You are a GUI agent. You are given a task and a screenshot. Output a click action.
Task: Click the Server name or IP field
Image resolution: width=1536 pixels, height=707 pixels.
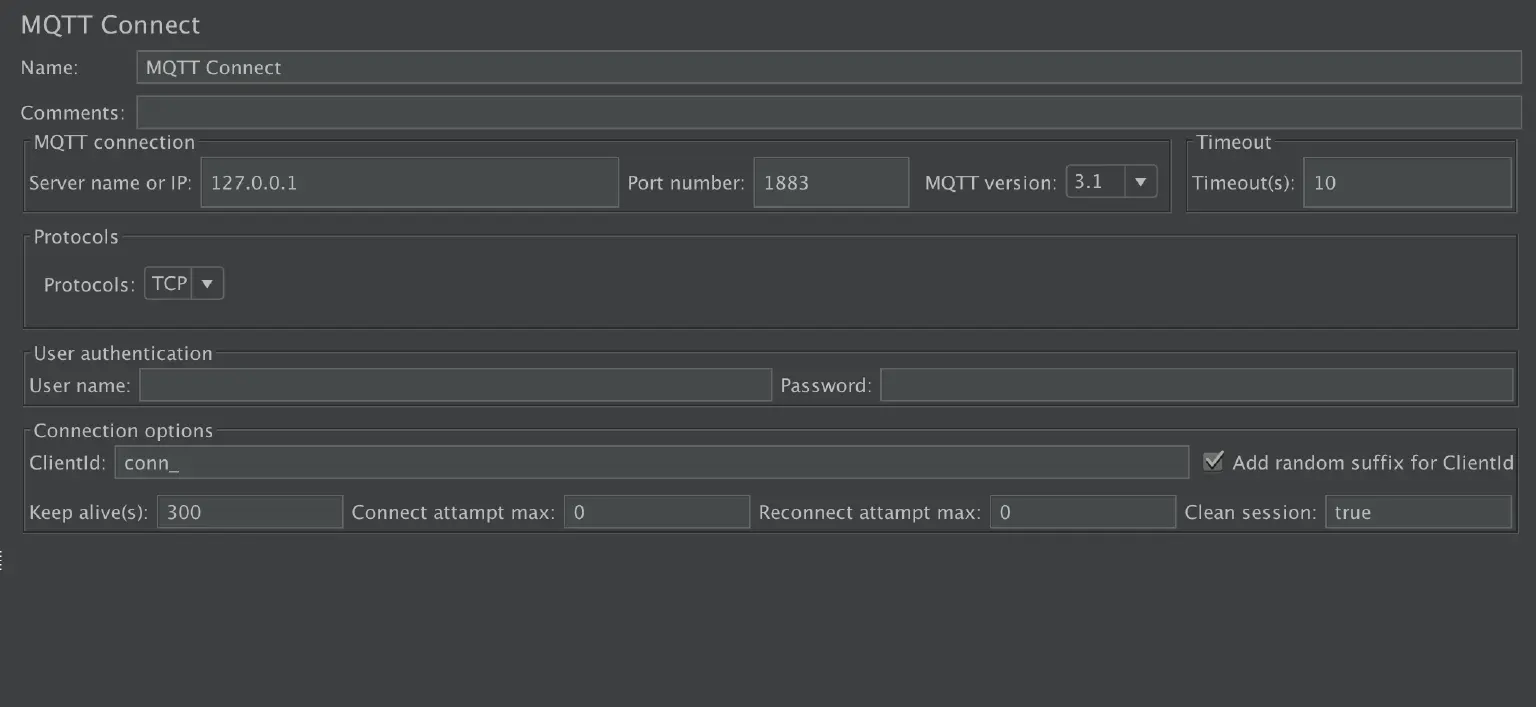coord(409,182)
